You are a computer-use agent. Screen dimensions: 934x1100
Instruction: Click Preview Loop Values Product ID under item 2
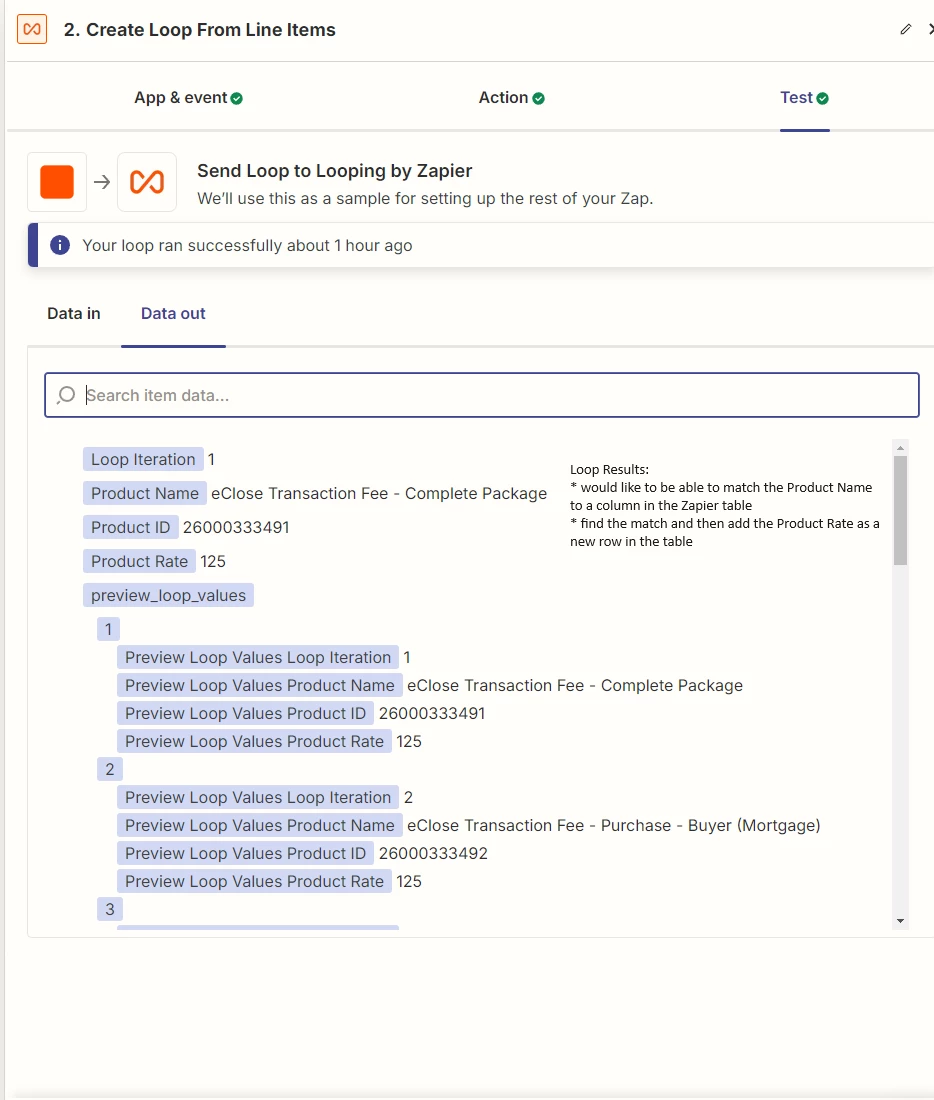[x=246, y=854]
